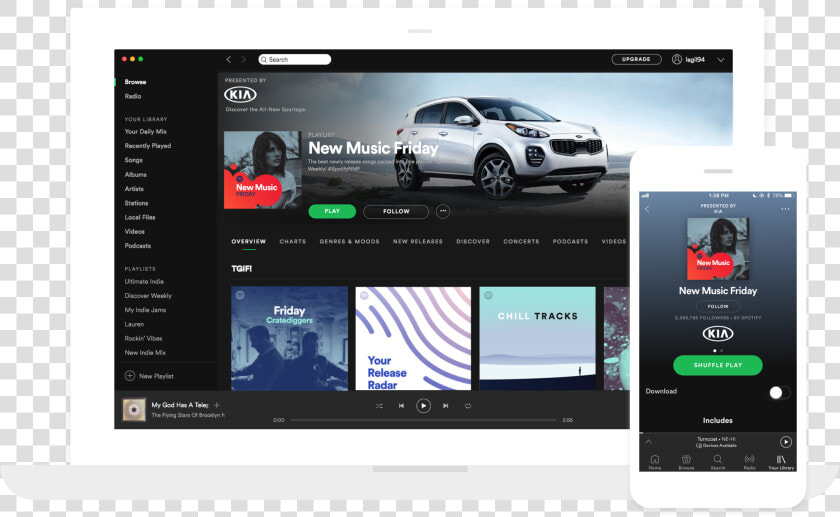
Task: Expand the account dropdown chevron
Action: pos(721,60)
